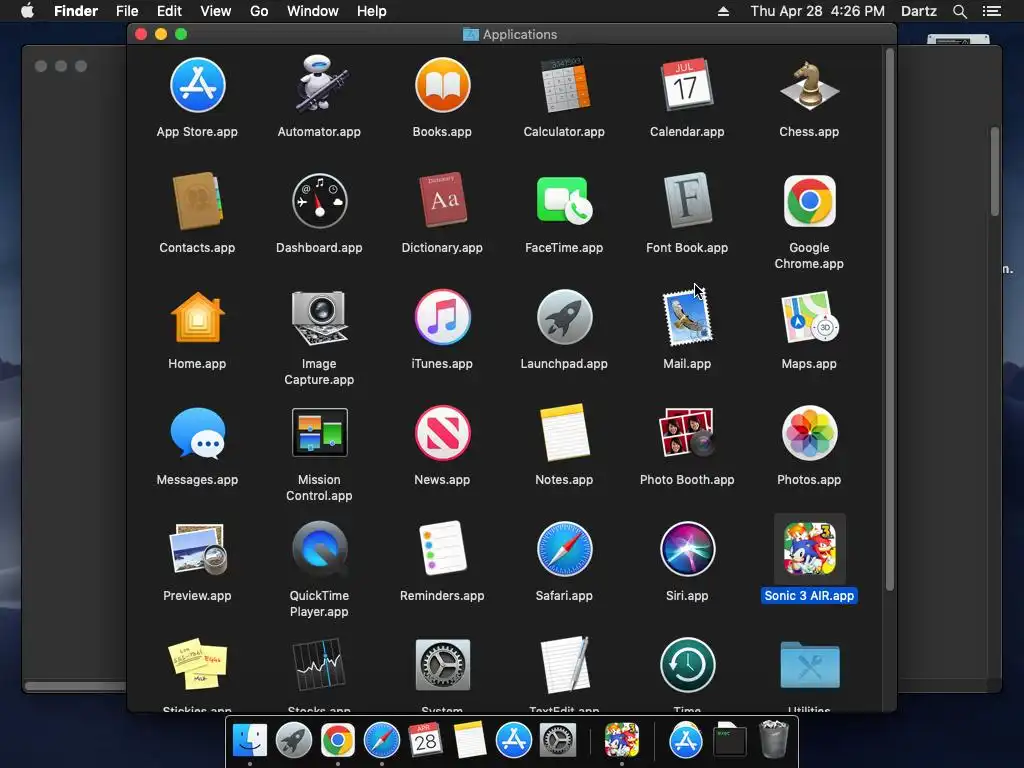Select the Home.app house icon
Screen dimensions: 1024x768
pos(197,317)
